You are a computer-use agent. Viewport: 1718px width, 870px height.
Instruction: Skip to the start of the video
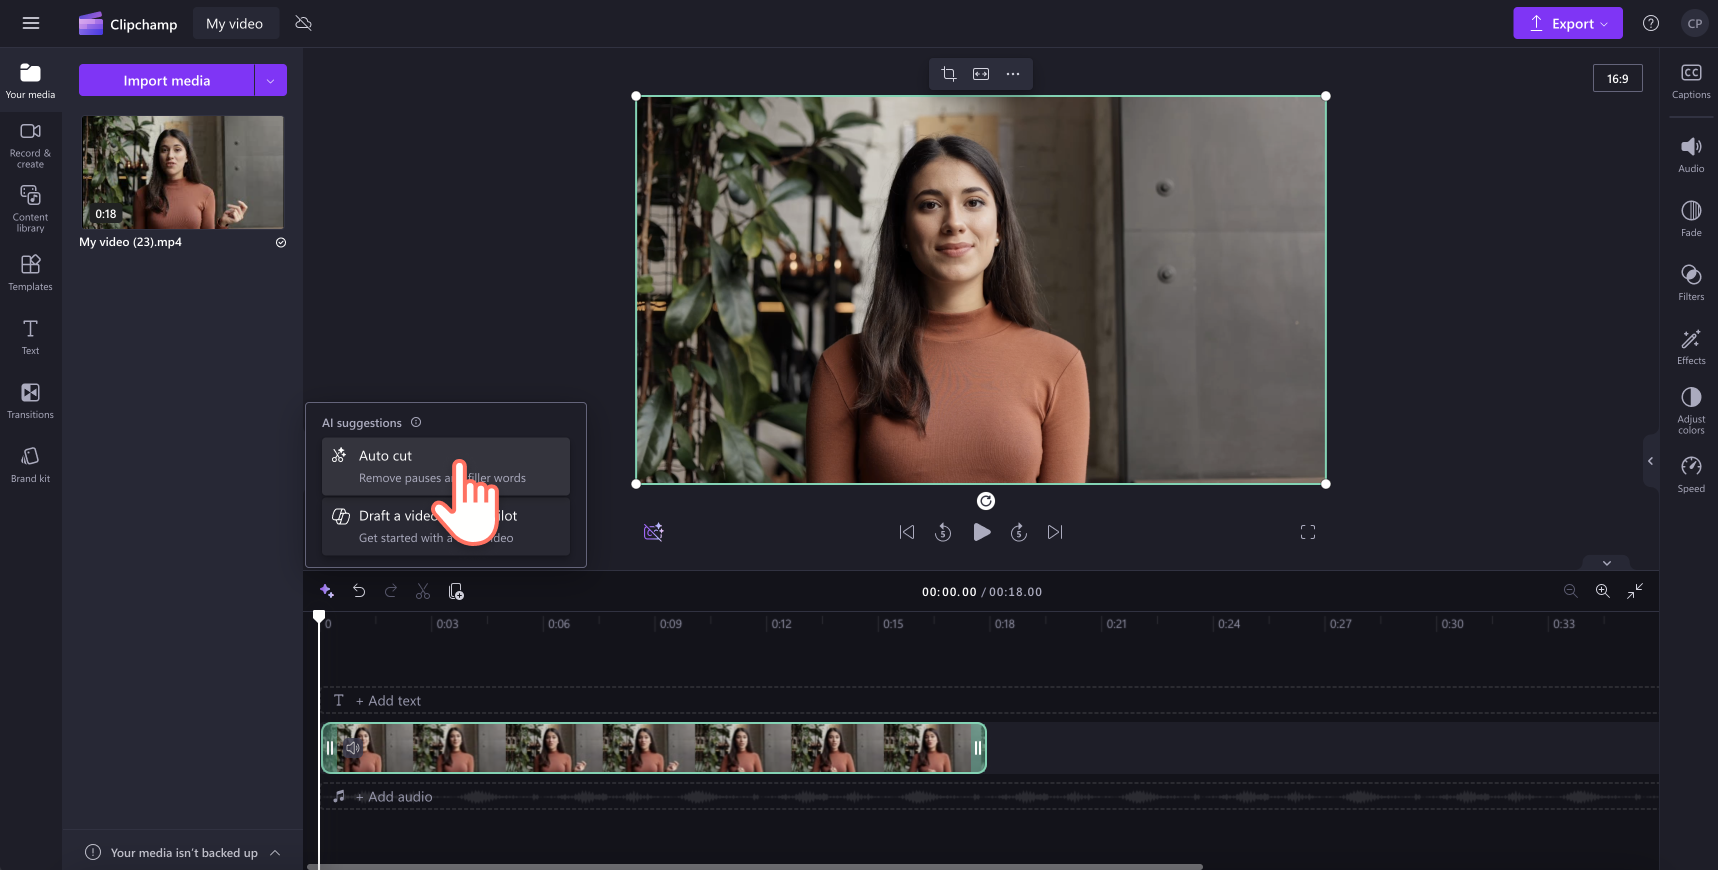(x=907, y=532)
